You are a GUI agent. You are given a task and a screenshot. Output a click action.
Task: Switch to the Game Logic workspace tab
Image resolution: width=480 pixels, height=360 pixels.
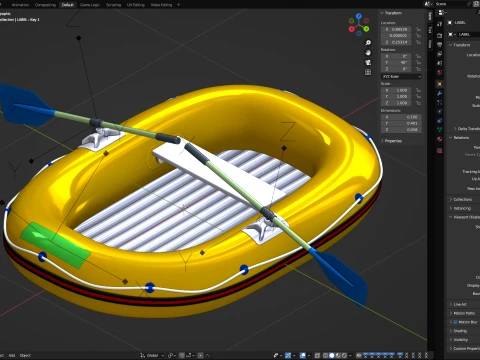pos(90,5)
